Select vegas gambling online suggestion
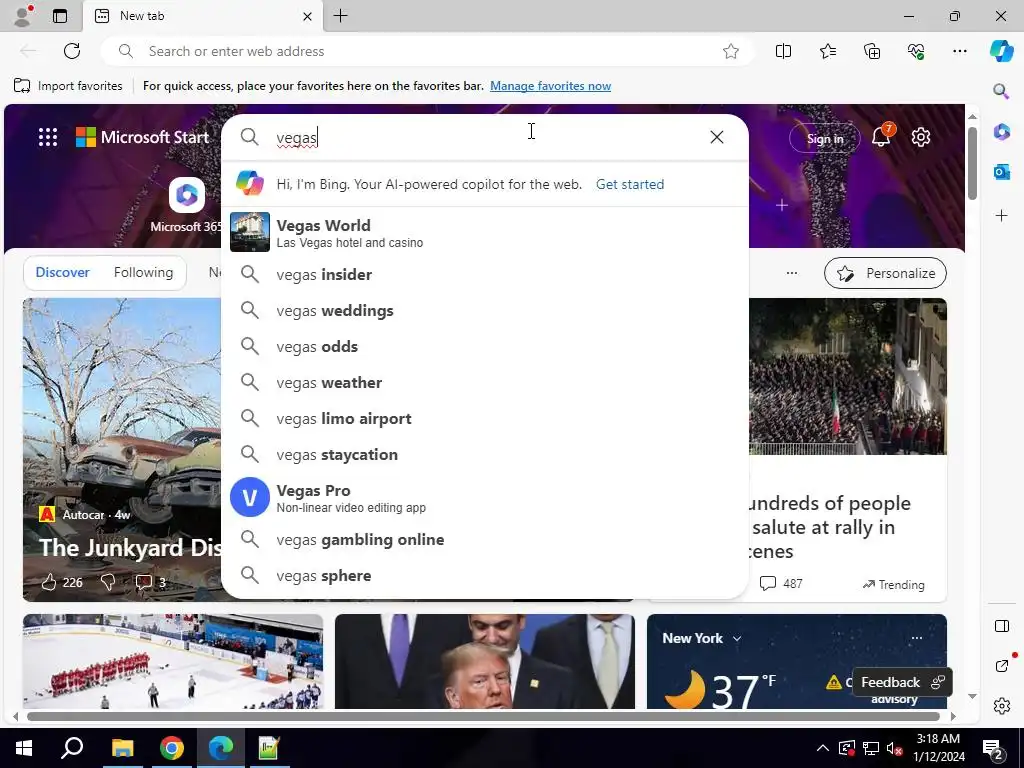 click(485, 539)
